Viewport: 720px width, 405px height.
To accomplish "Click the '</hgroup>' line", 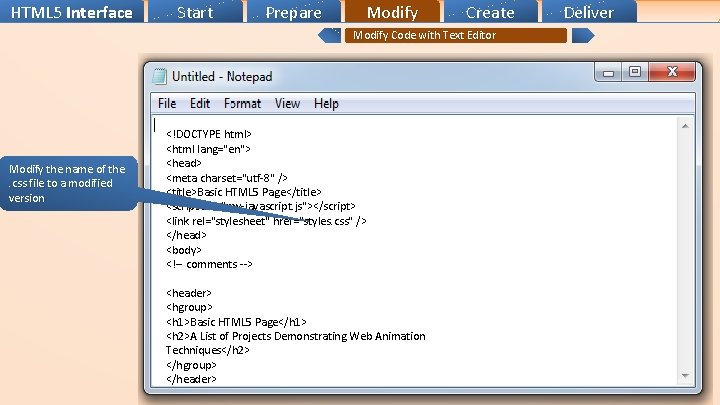I will pyautogui.click(x=191, y=365).
